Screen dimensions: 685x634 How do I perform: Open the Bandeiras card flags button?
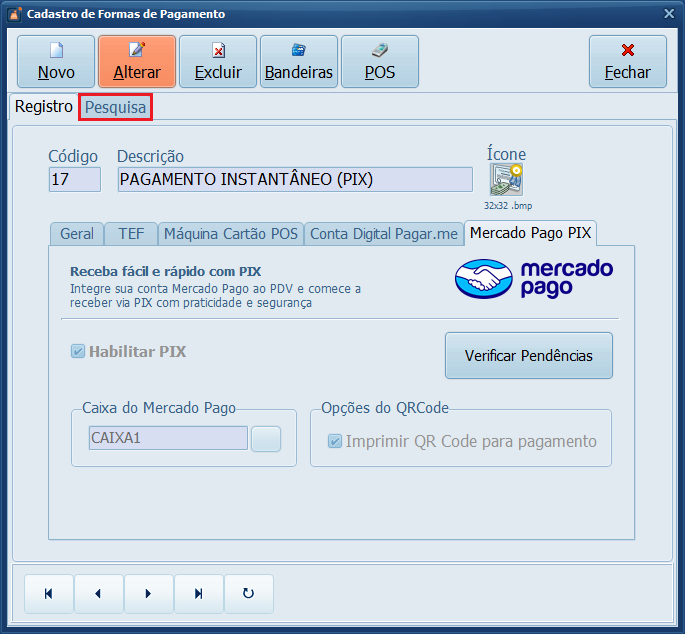click(x=298, y=62)
